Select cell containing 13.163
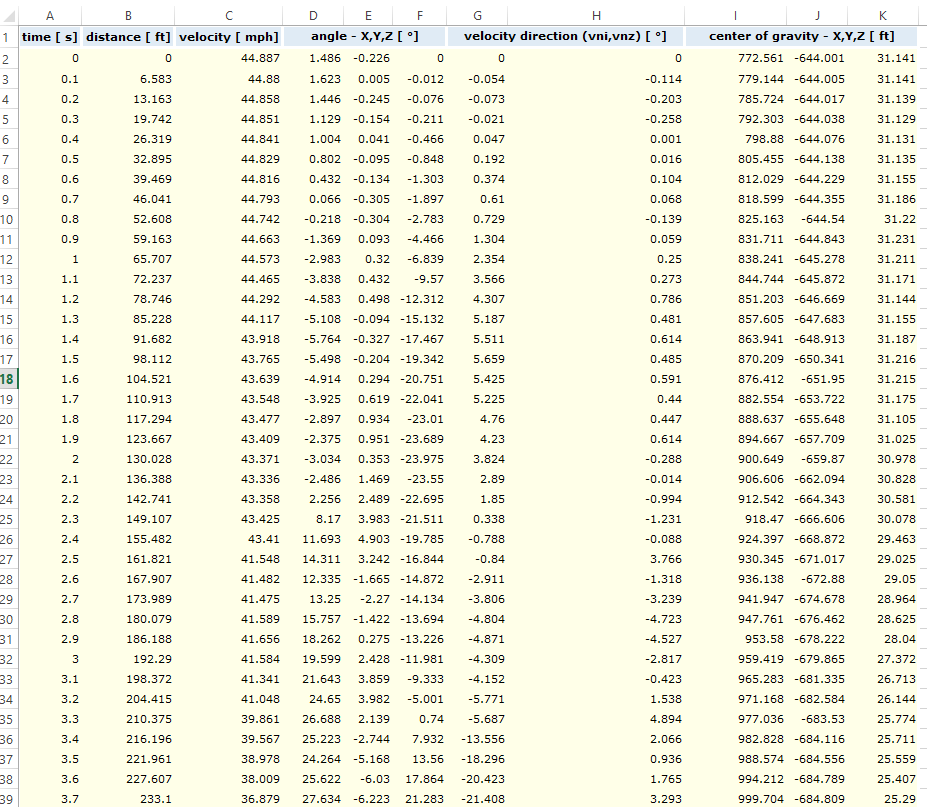 (128, 99)
